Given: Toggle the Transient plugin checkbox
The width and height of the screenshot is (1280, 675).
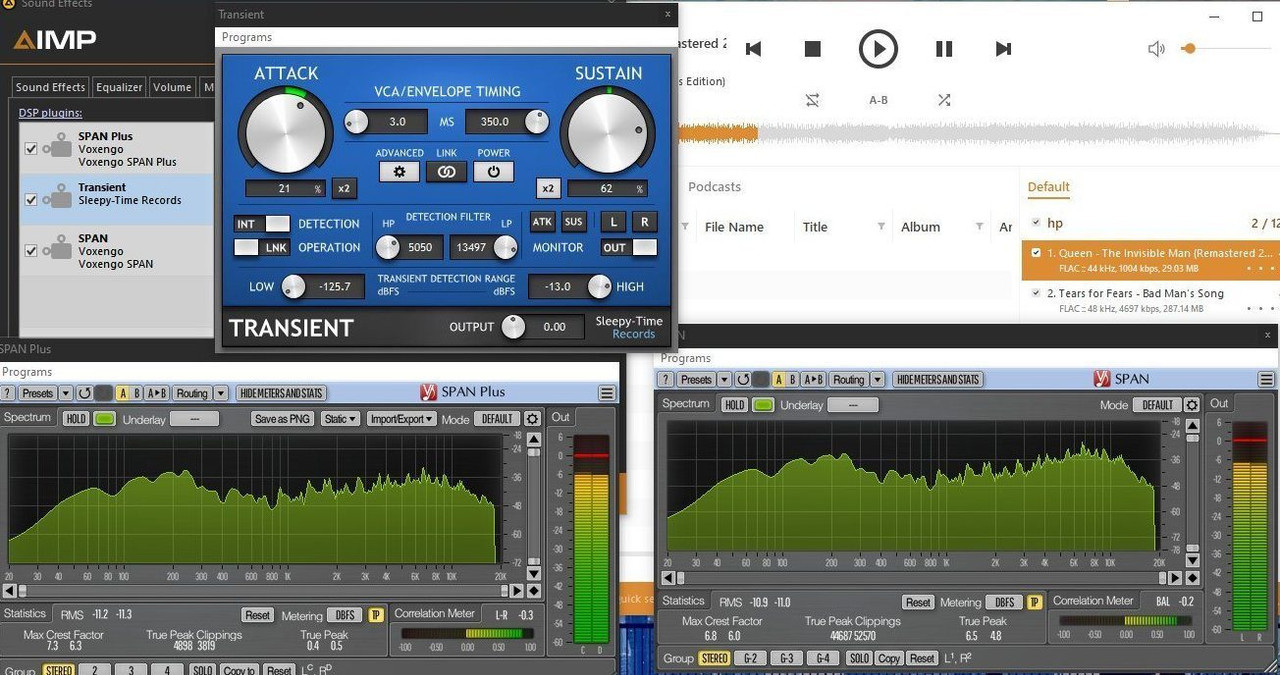Looking at the screenshot, I should click(x=31, y=200).
